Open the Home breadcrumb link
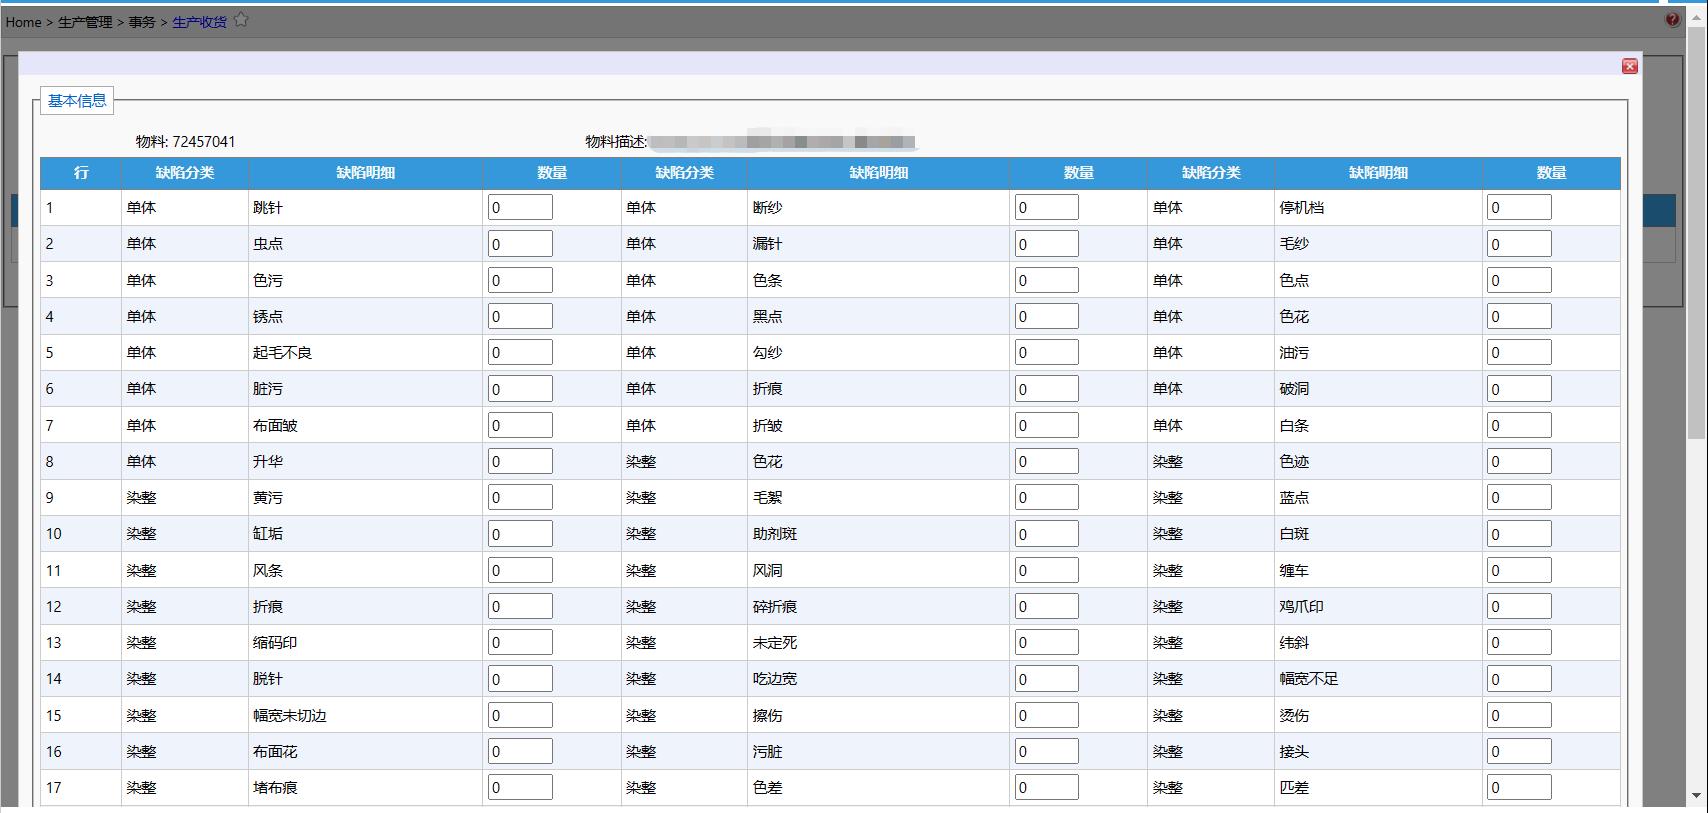The width and height of the screenshot is (1708, 813). [24, 22]
